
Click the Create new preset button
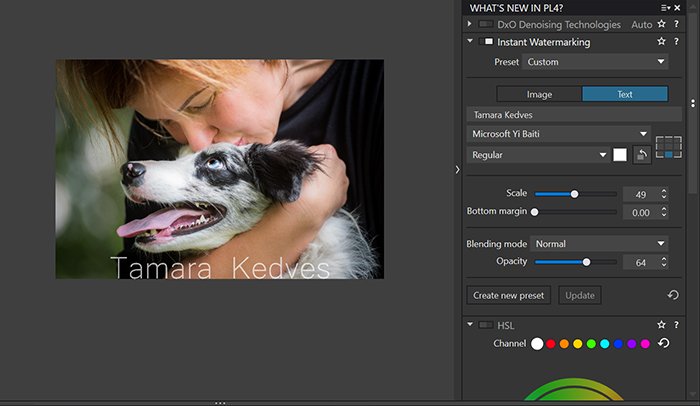pos(508,295)
